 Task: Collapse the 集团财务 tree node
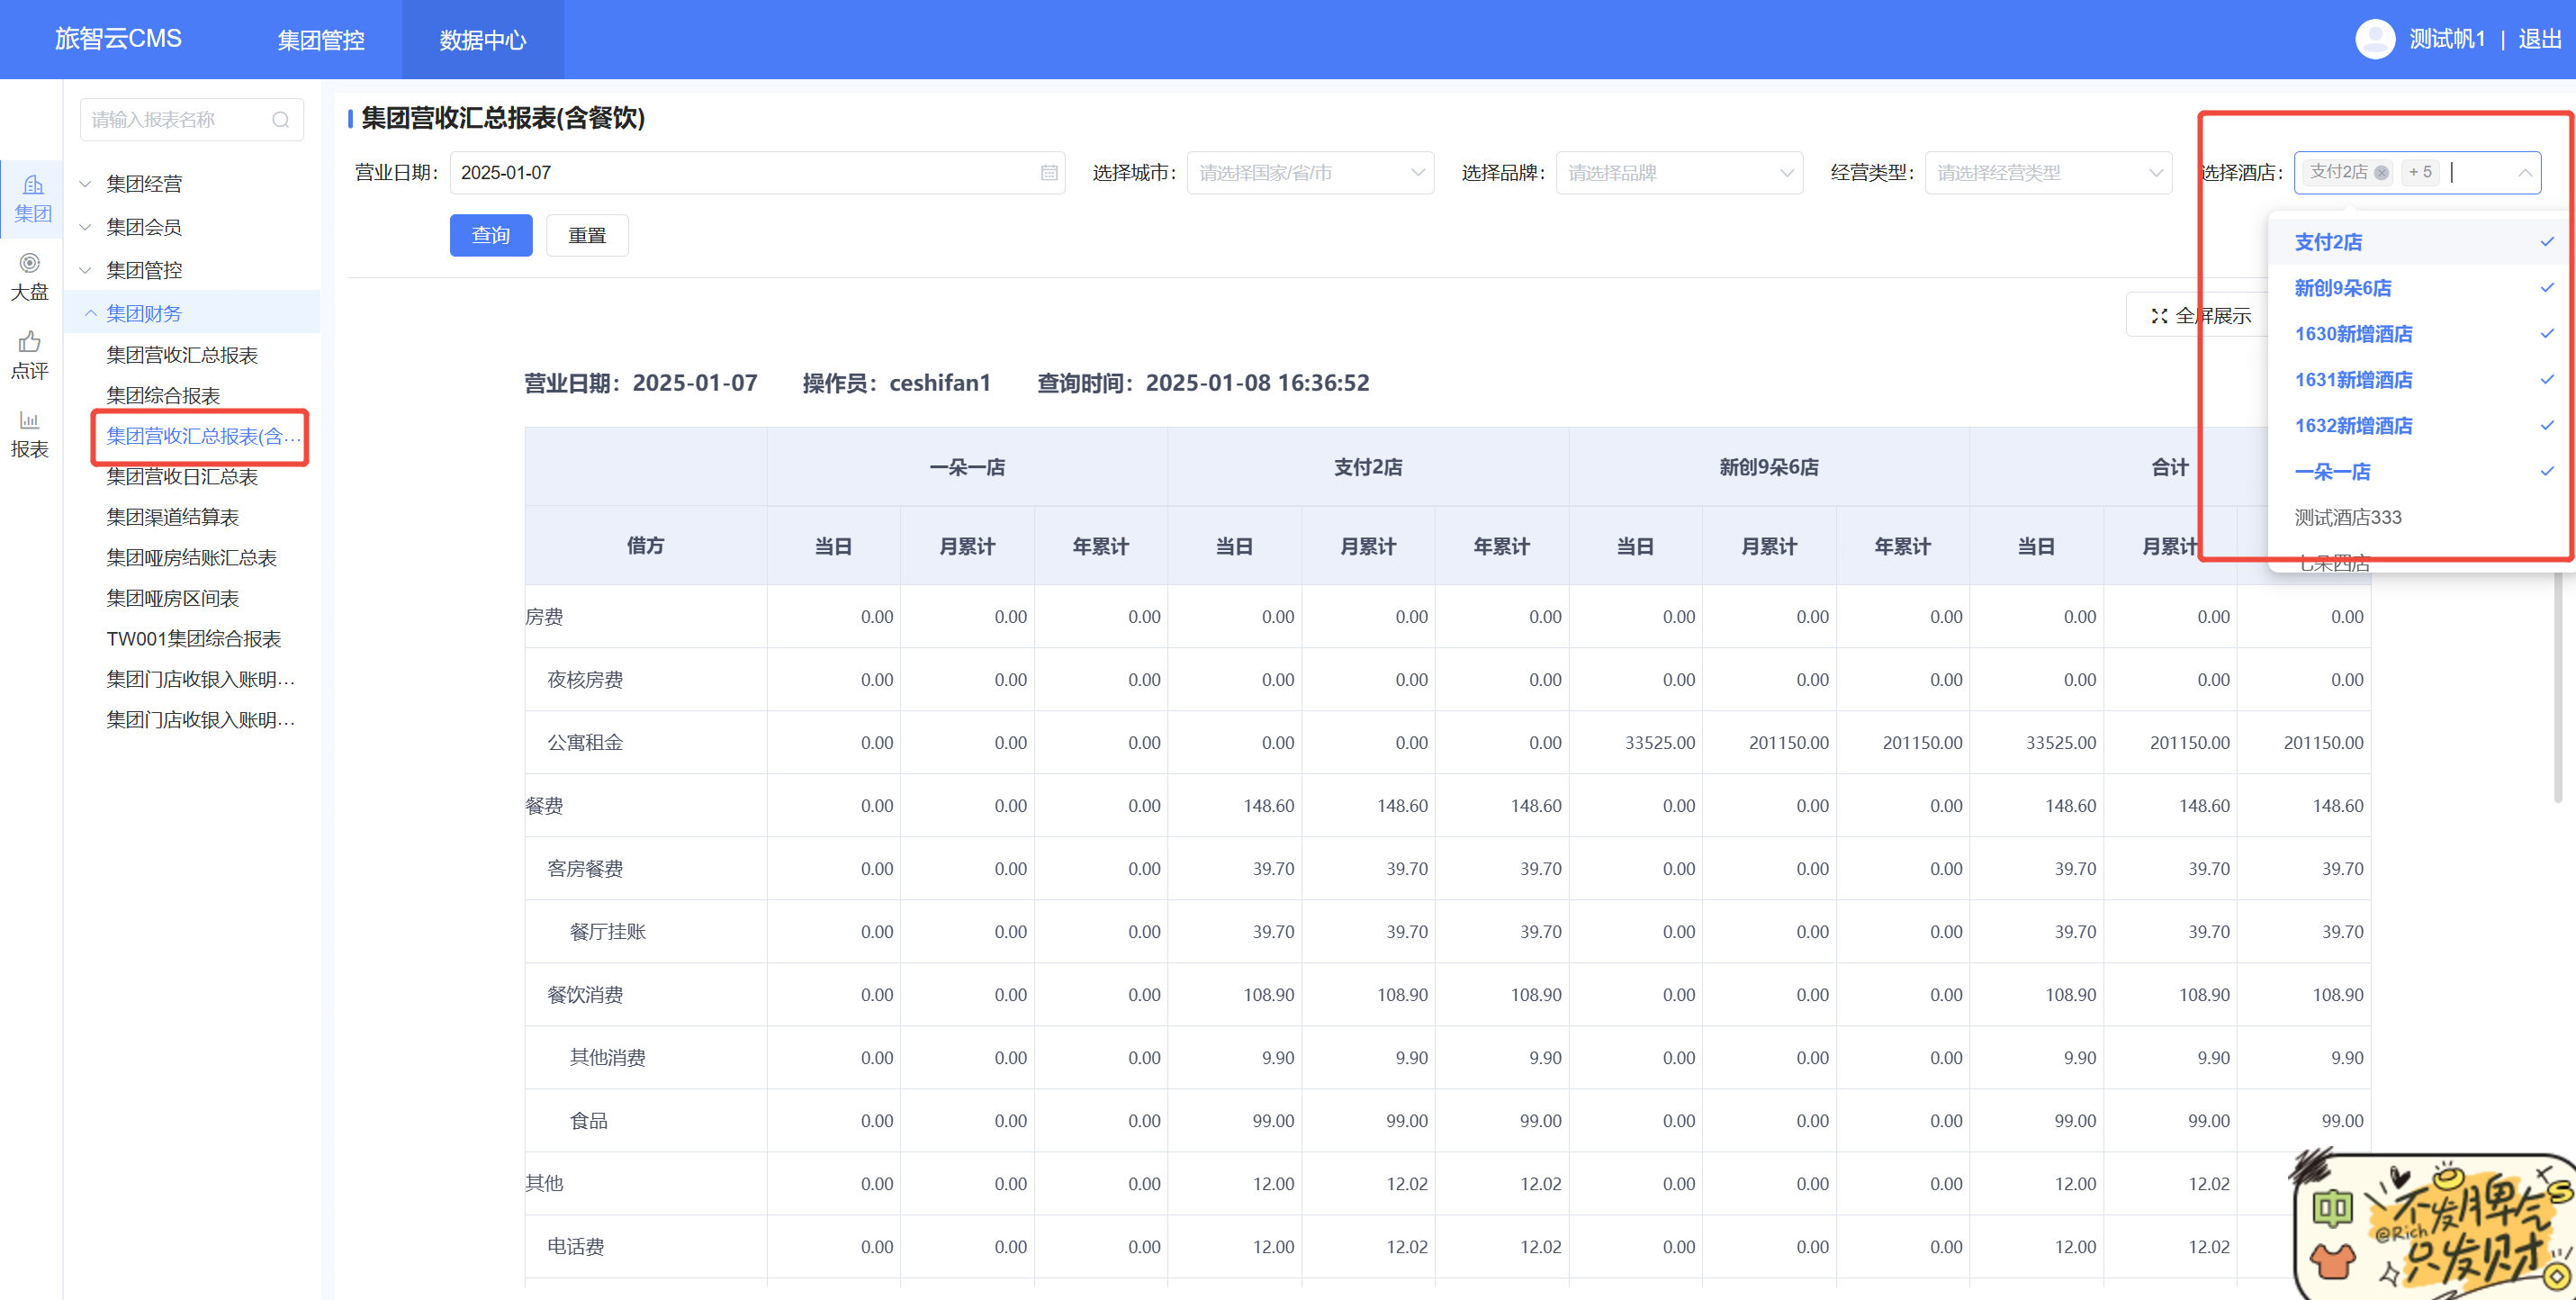90,313
